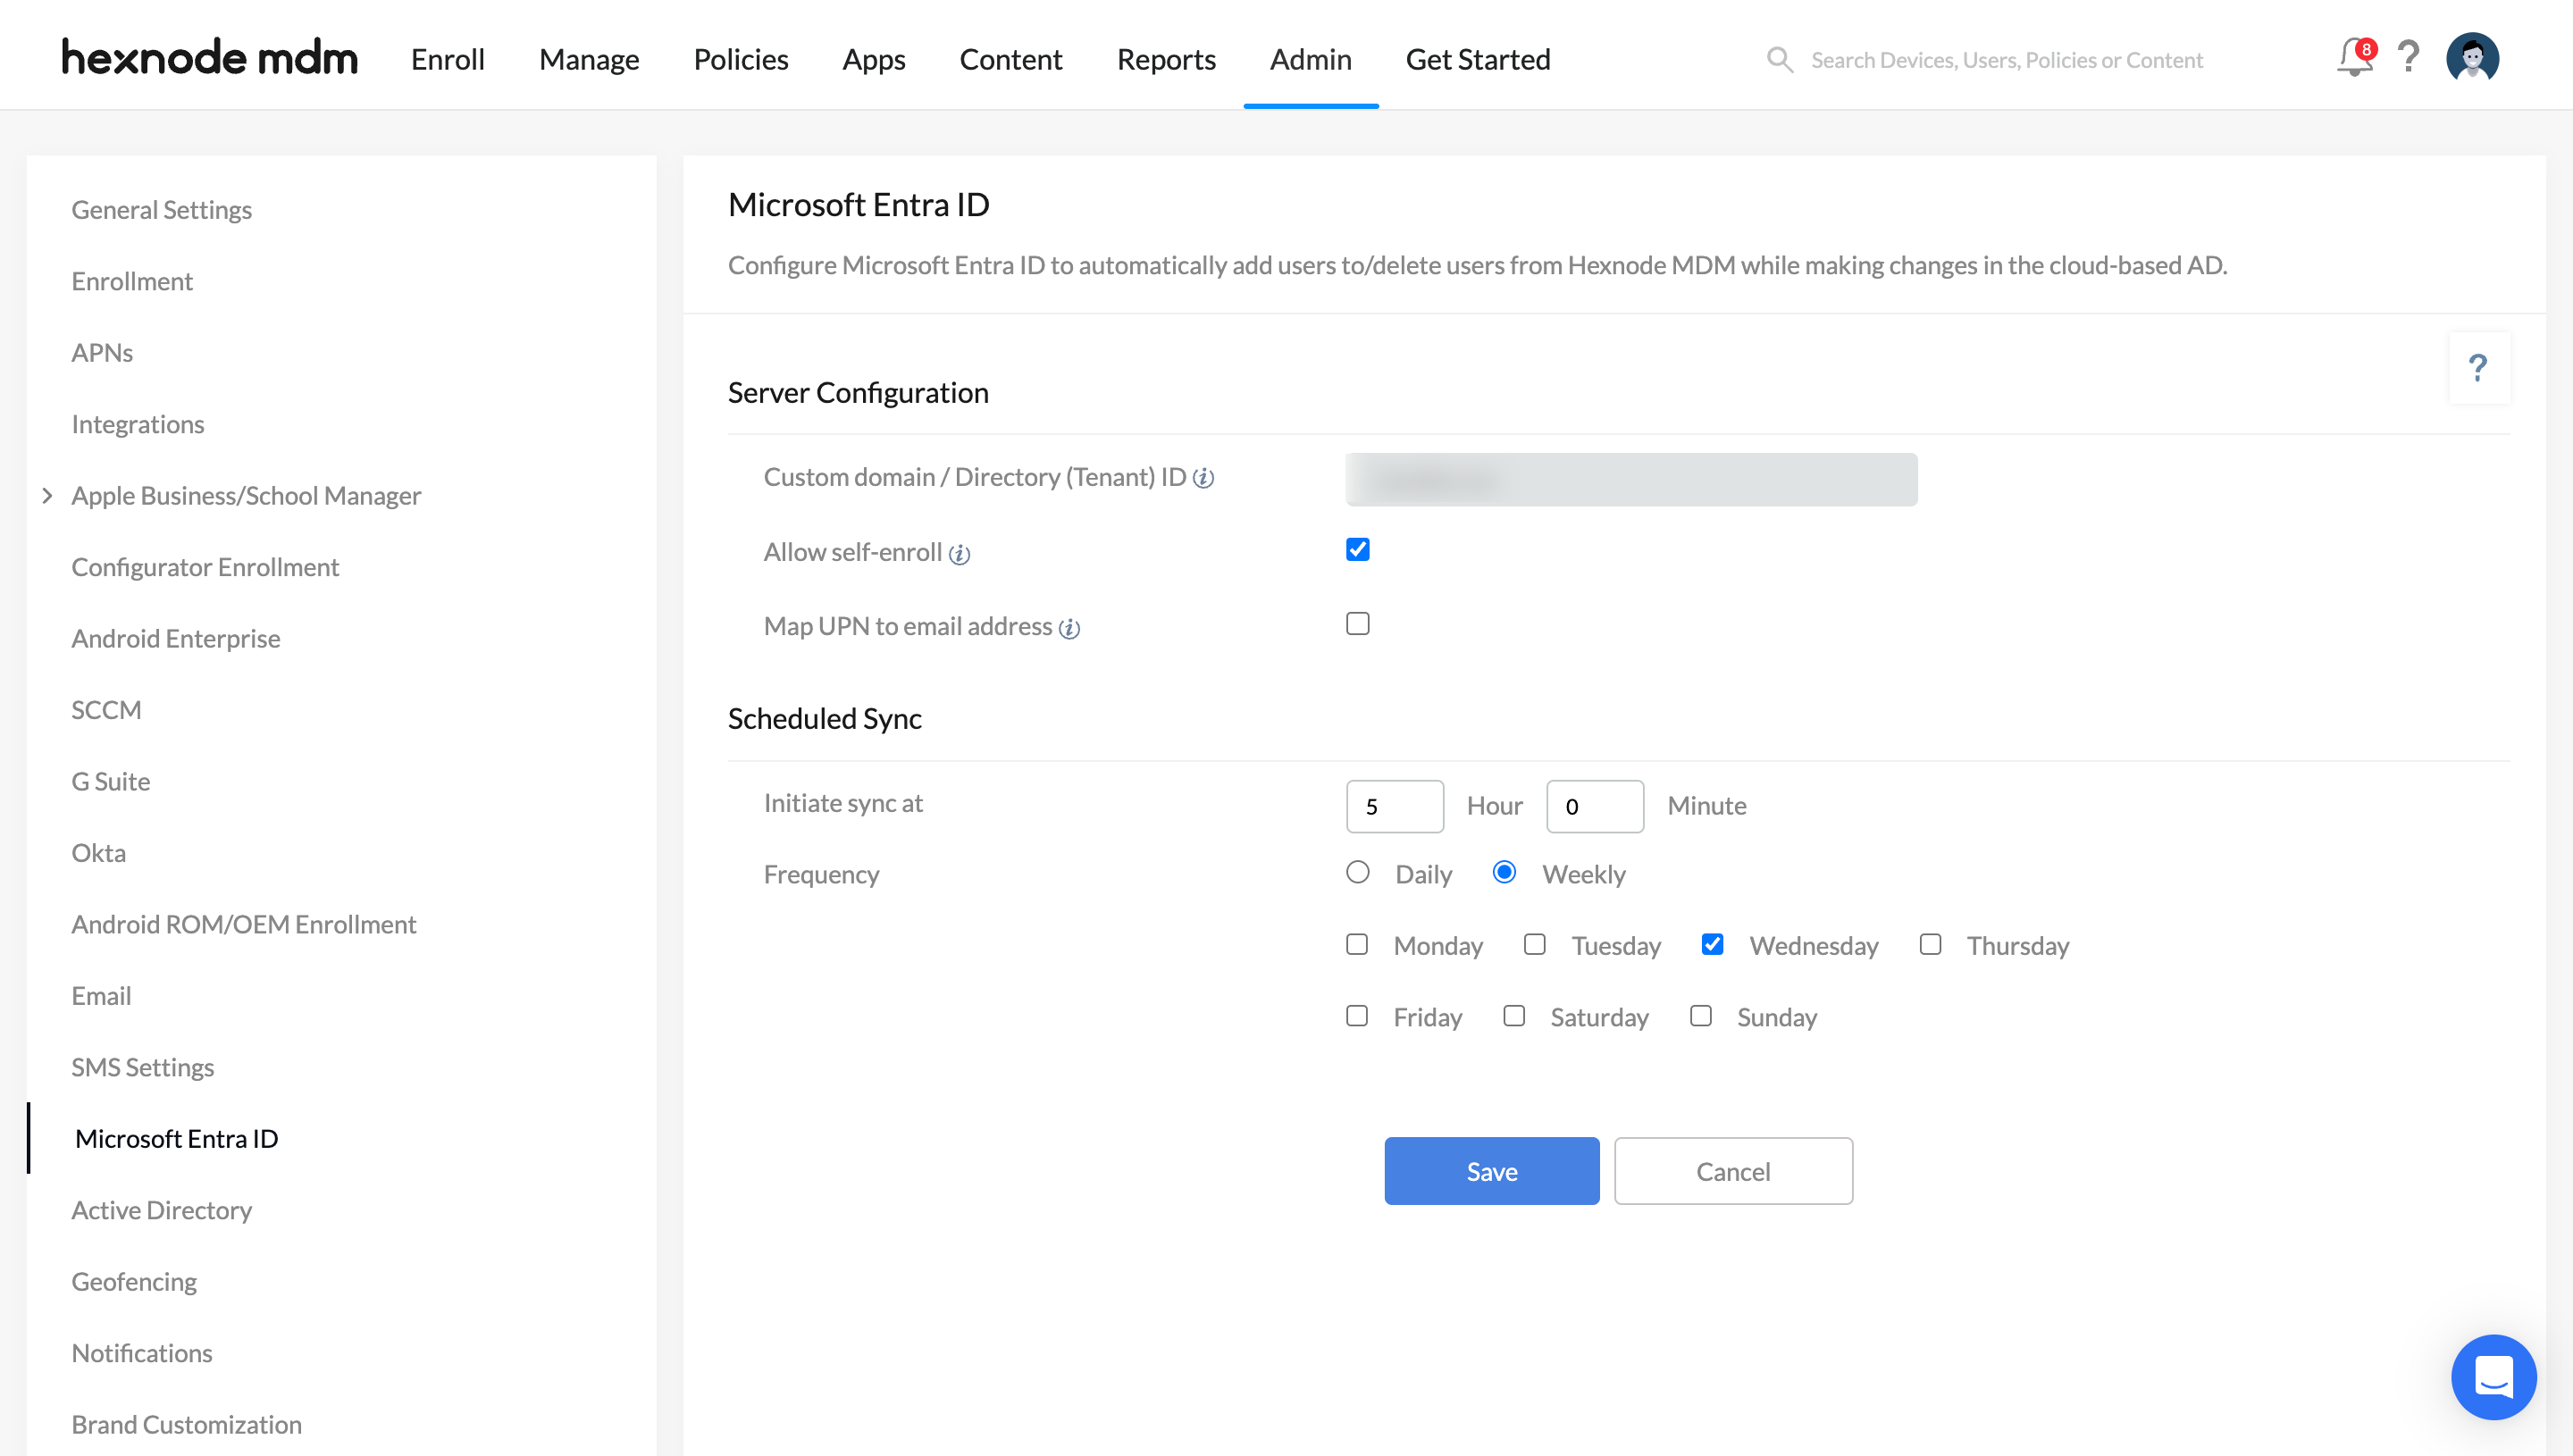Click info icon beside Allow self-enroll
Viewport: 2573px width, 1456px height.
959,554
